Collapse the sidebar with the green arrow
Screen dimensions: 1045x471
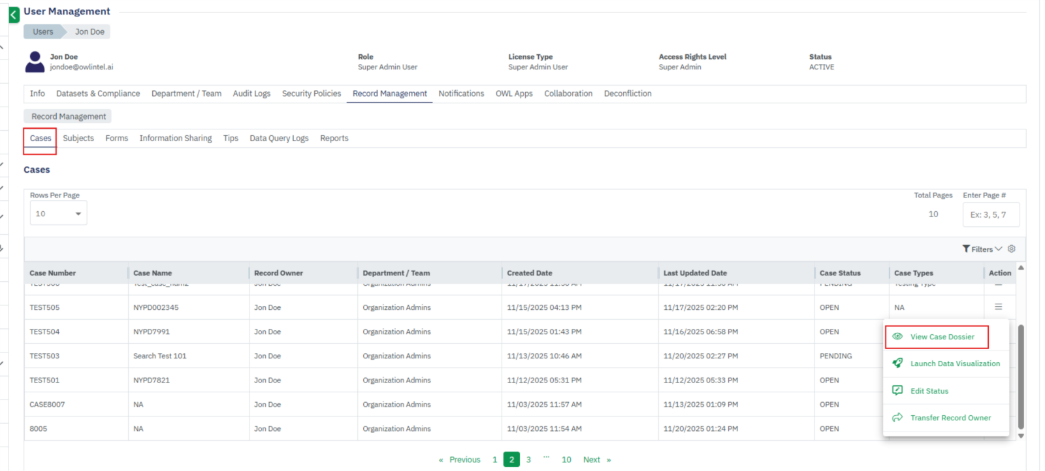tap(14, 15)
